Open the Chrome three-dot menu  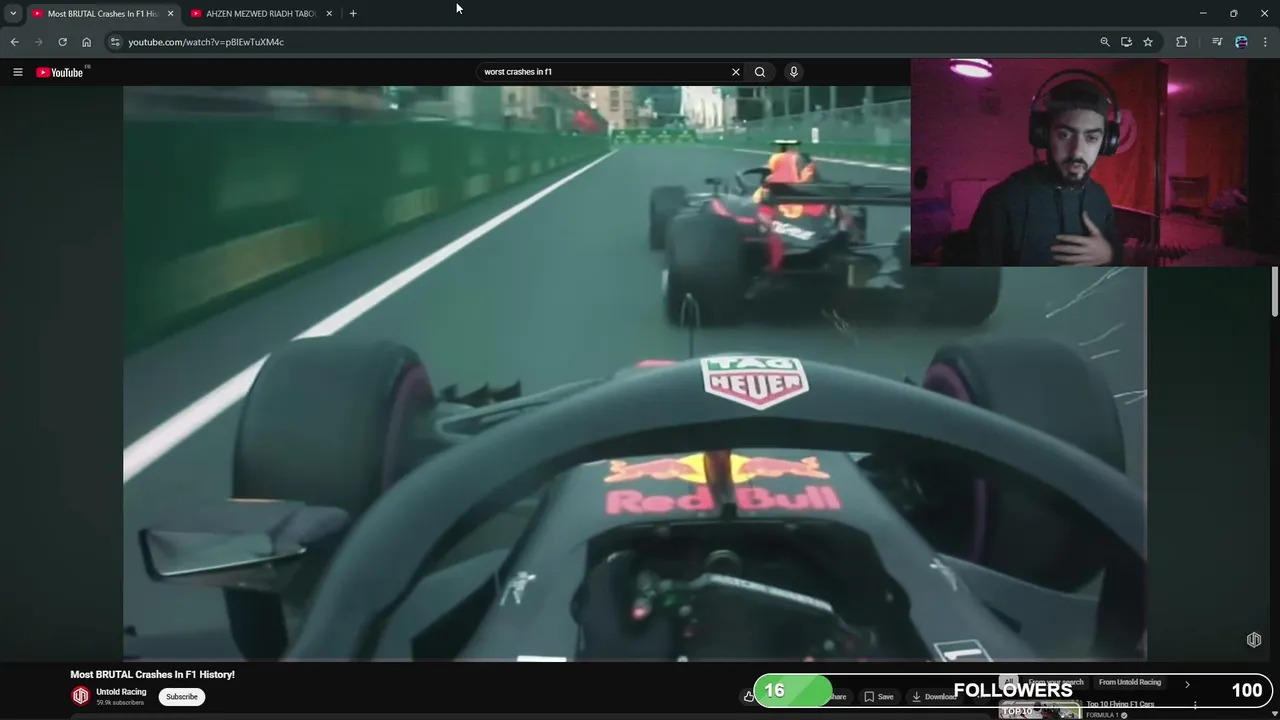coord(1266,42)
